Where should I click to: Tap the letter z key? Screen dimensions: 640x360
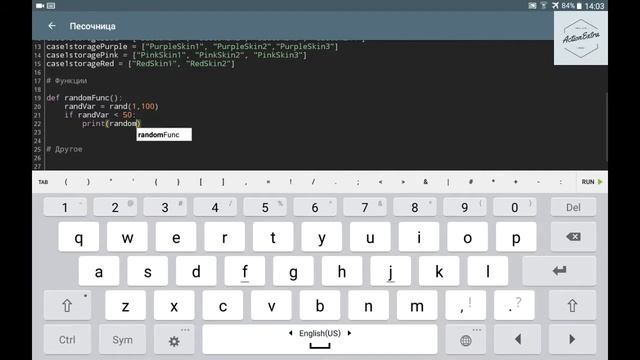pos(125,305)
